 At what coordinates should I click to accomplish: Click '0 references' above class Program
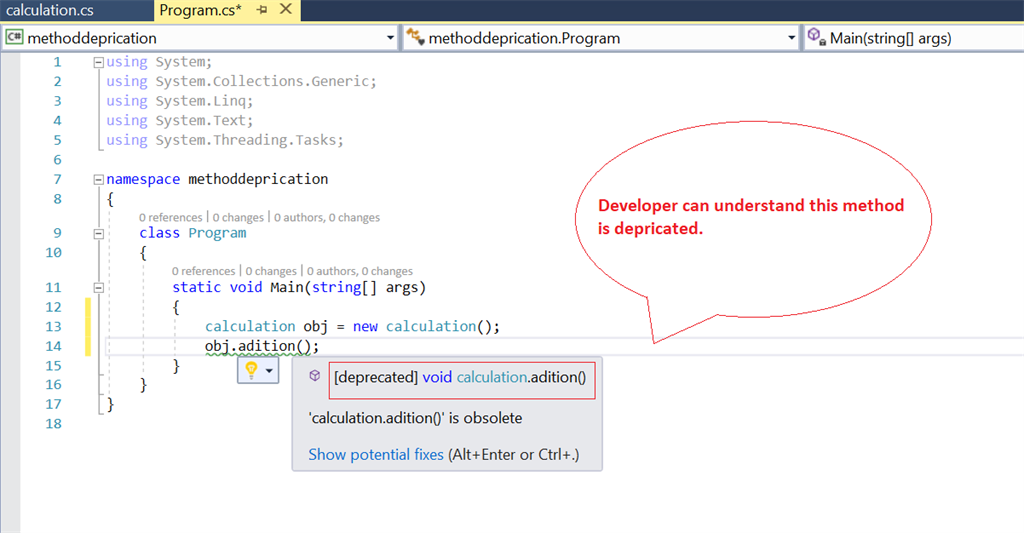[x=170, y=218]
